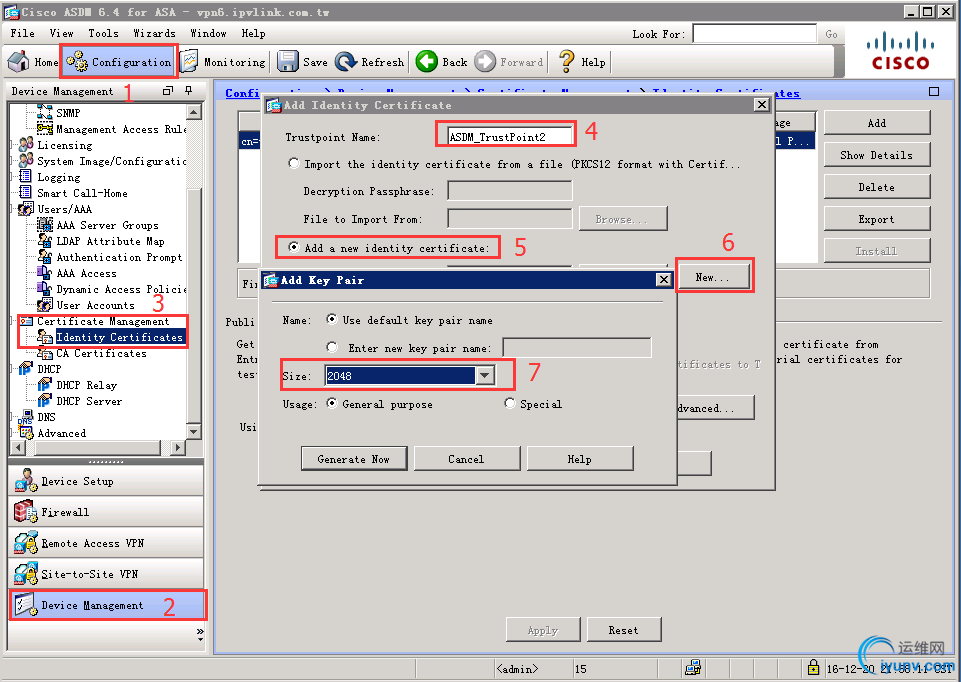
Task: Open Remote Access VPN panel
Action: (105, 543)
